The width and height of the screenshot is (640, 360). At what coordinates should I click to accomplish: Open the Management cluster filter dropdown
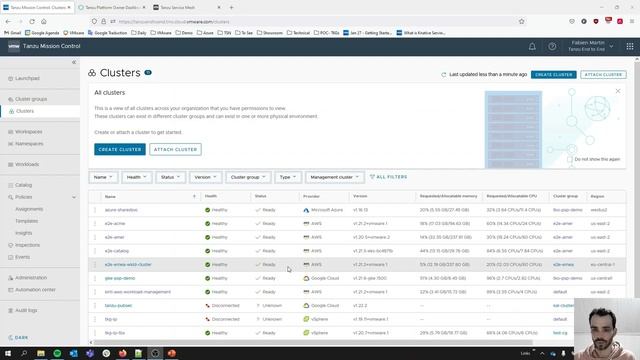click(x=334, y=177)
